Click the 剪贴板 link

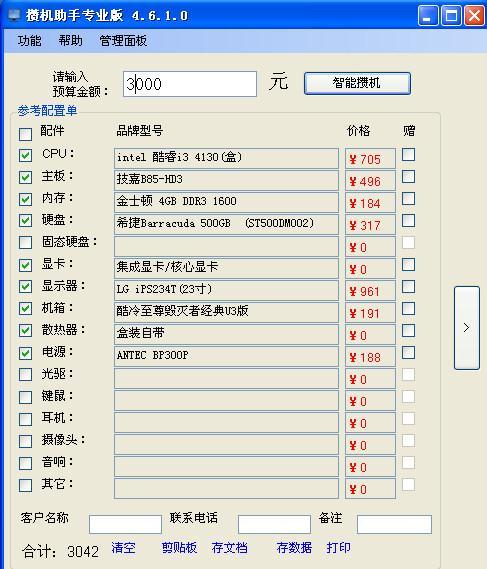(x=179, y=548)
